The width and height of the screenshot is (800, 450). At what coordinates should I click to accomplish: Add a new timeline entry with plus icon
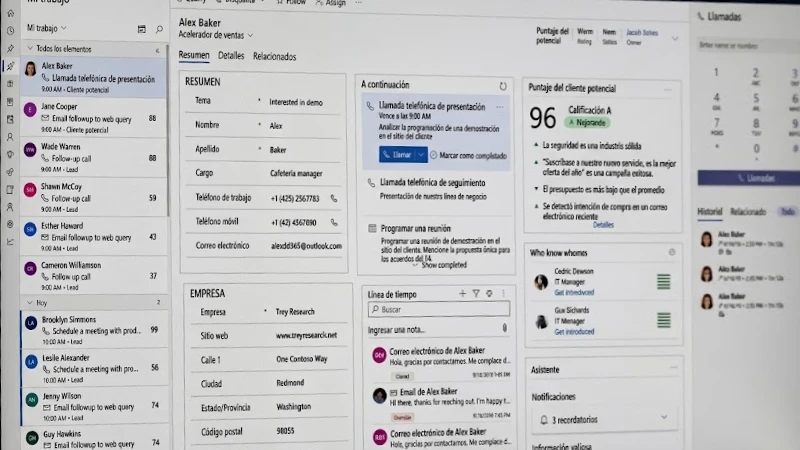click(462, 293)
